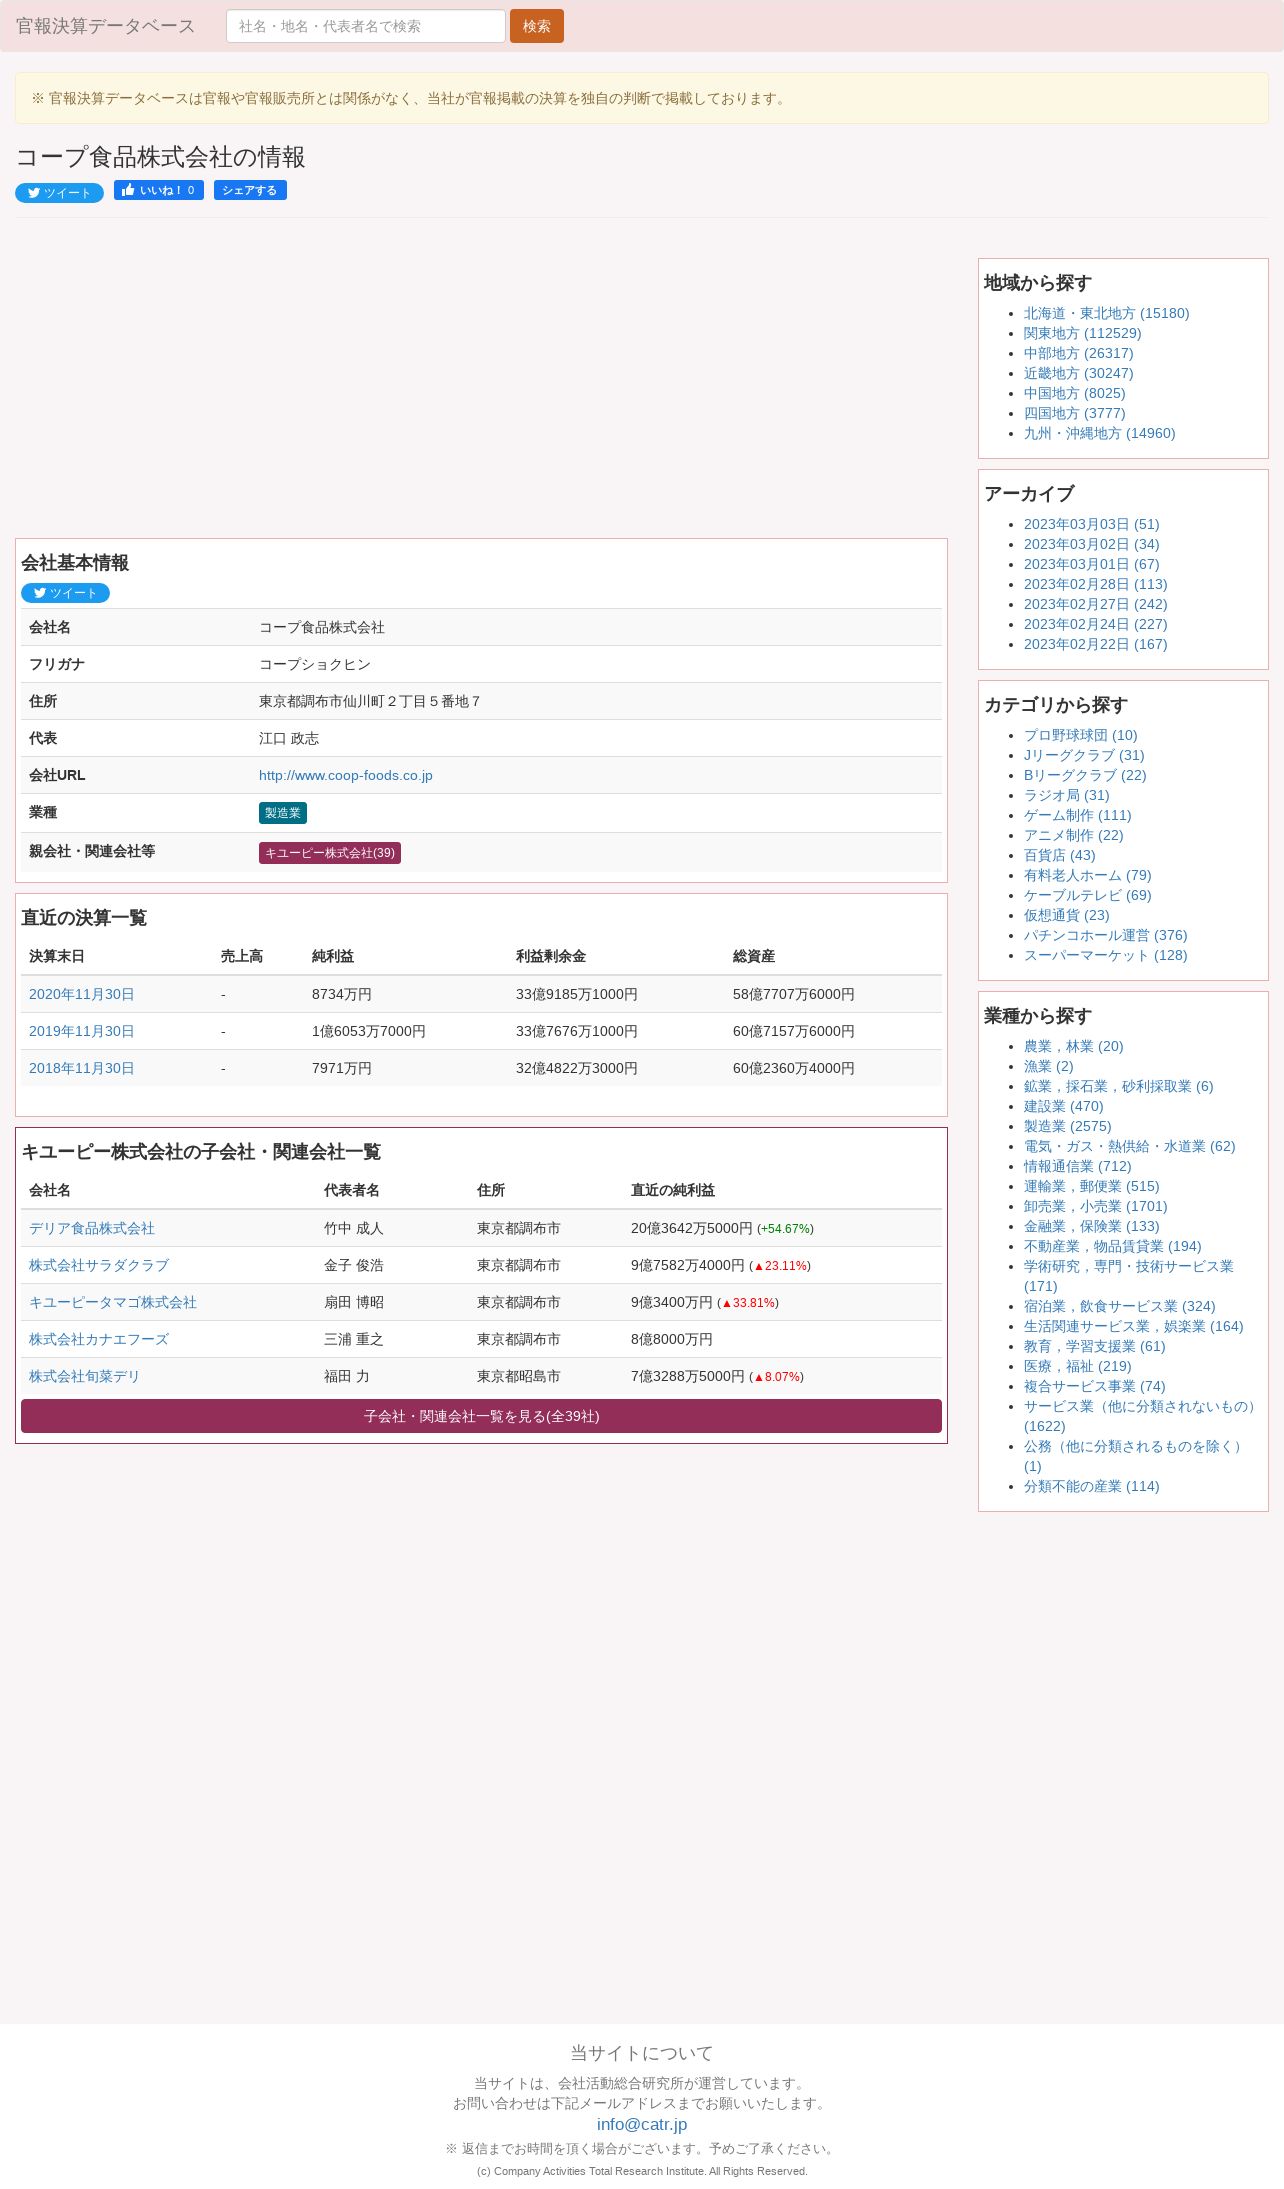Image resolution: width=1284 pixels, height=2189 pixels.
Task: Click the info@catr.jp email link
Action: click(642, 2124)
